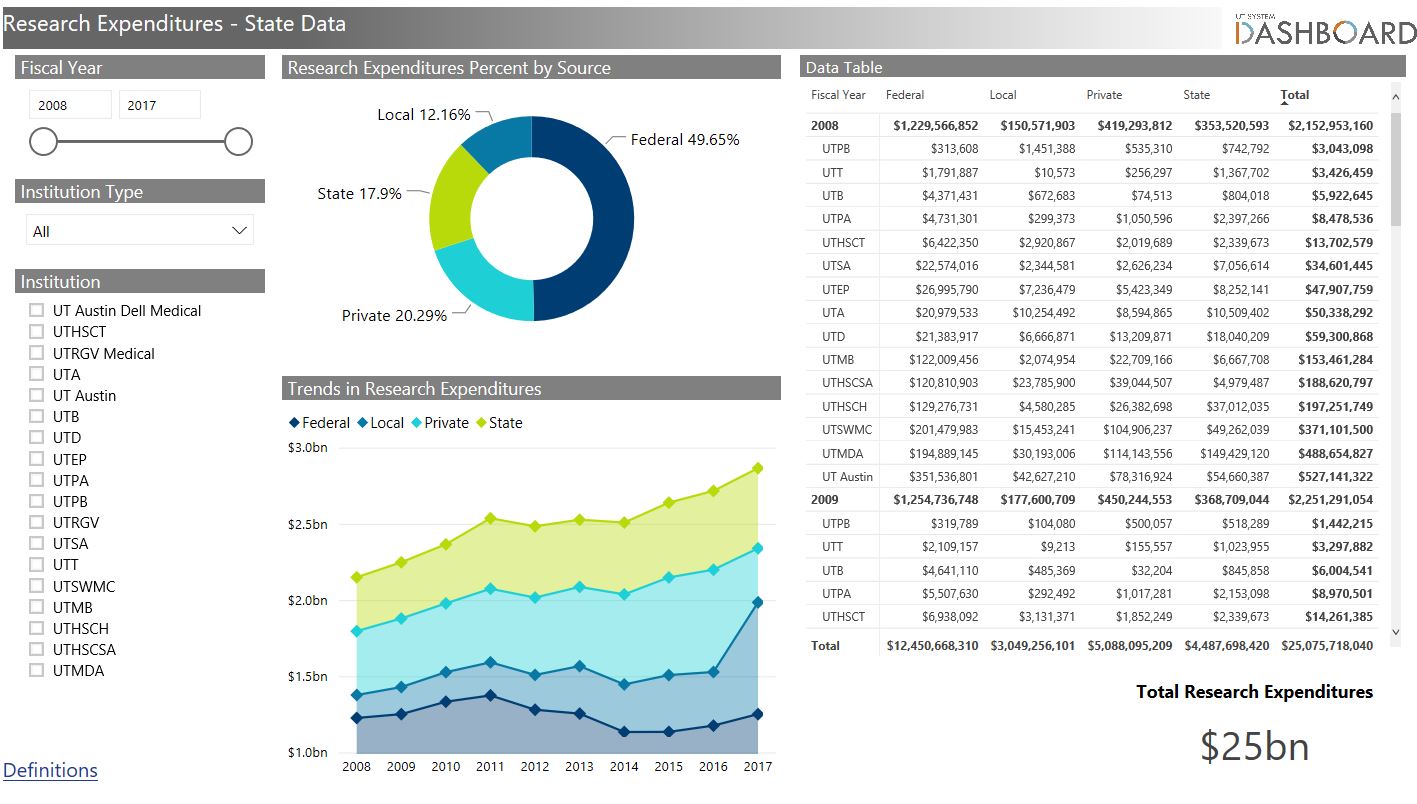Toggle the UTMDA institution checkbox
Screen dimensions: 1417x804
[36, 670]
